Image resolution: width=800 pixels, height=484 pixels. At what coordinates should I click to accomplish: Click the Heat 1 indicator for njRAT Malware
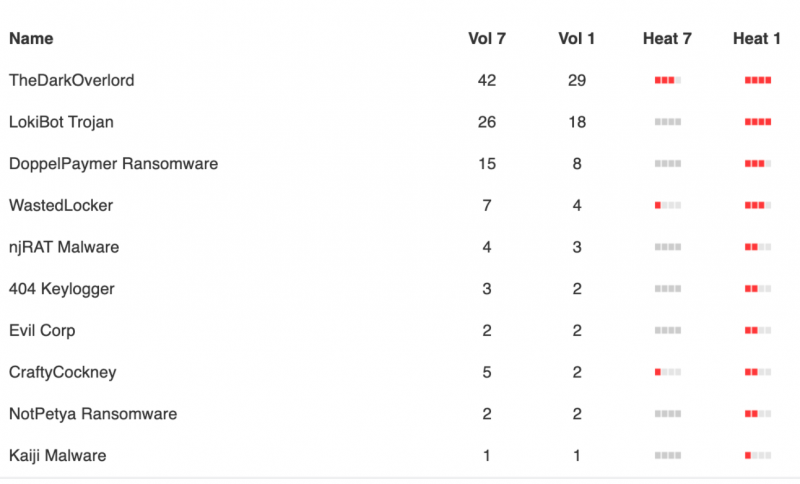758,247
